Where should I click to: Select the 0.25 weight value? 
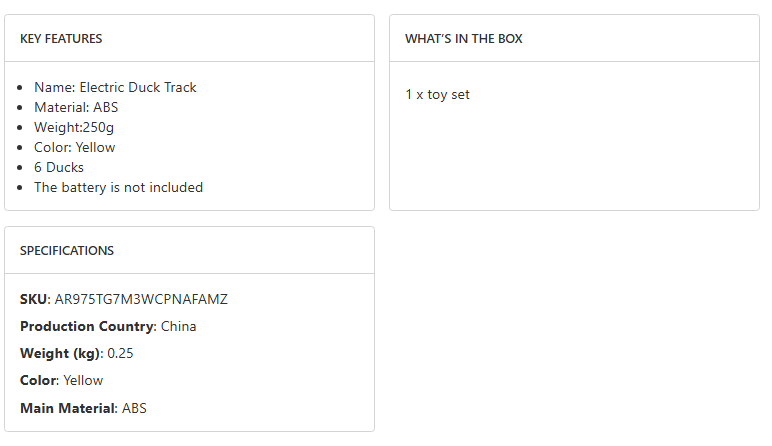click(x=120, y=353)
